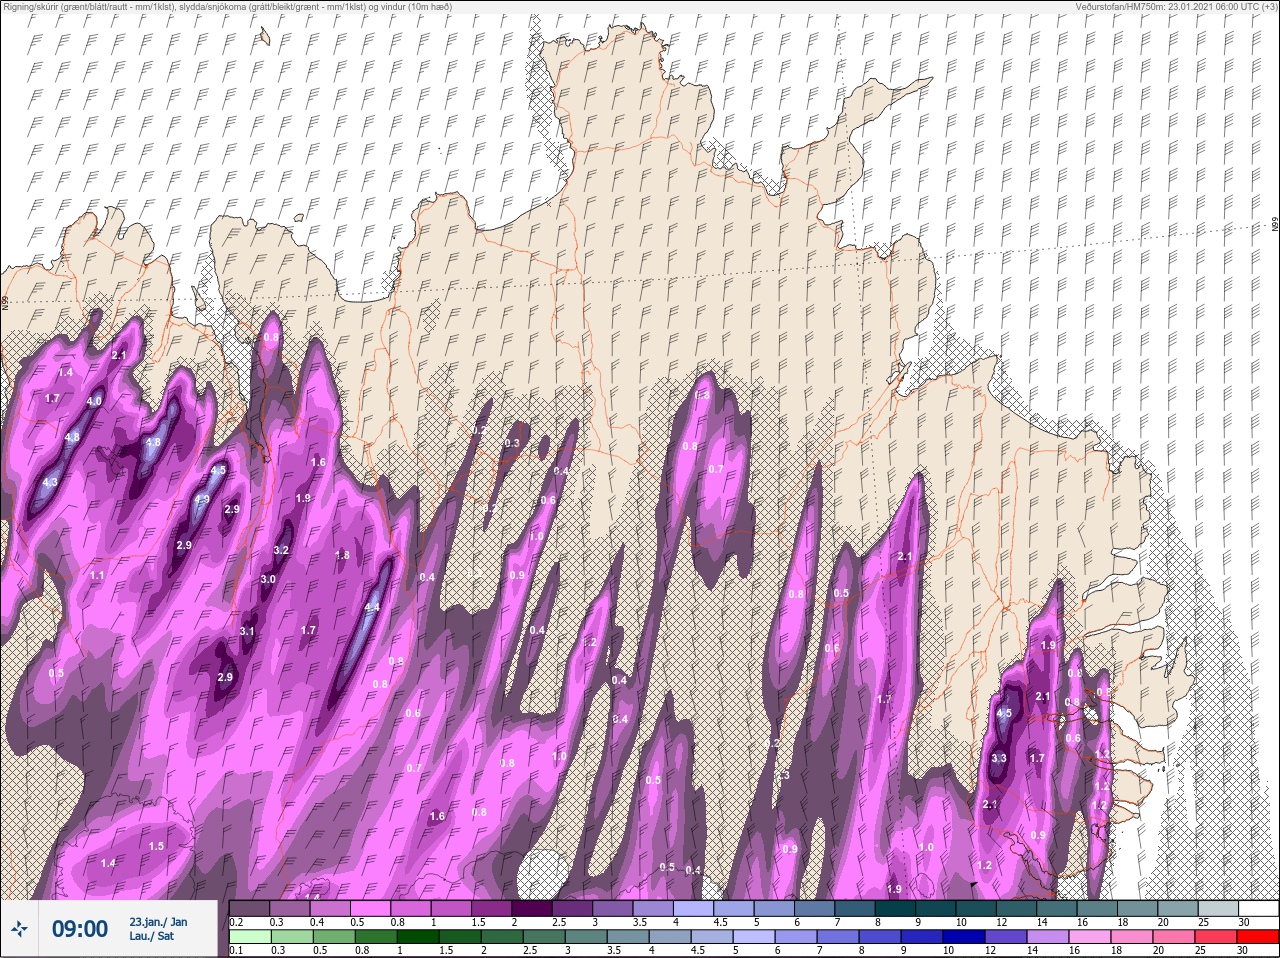Click the Veðurstofan logo icon beside 09:00
Viewport: 1280px width, 958px height.
pos(19,929)
